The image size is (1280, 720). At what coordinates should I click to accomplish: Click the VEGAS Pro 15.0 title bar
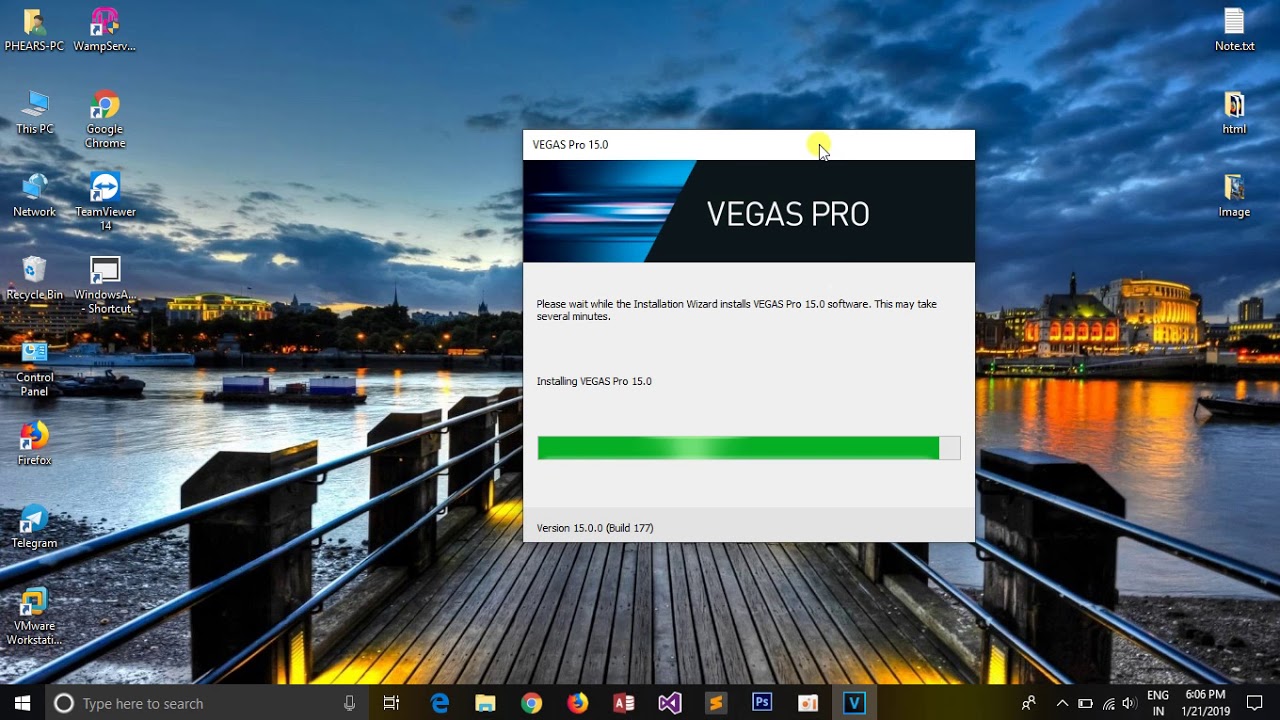[x=748, y=145]
